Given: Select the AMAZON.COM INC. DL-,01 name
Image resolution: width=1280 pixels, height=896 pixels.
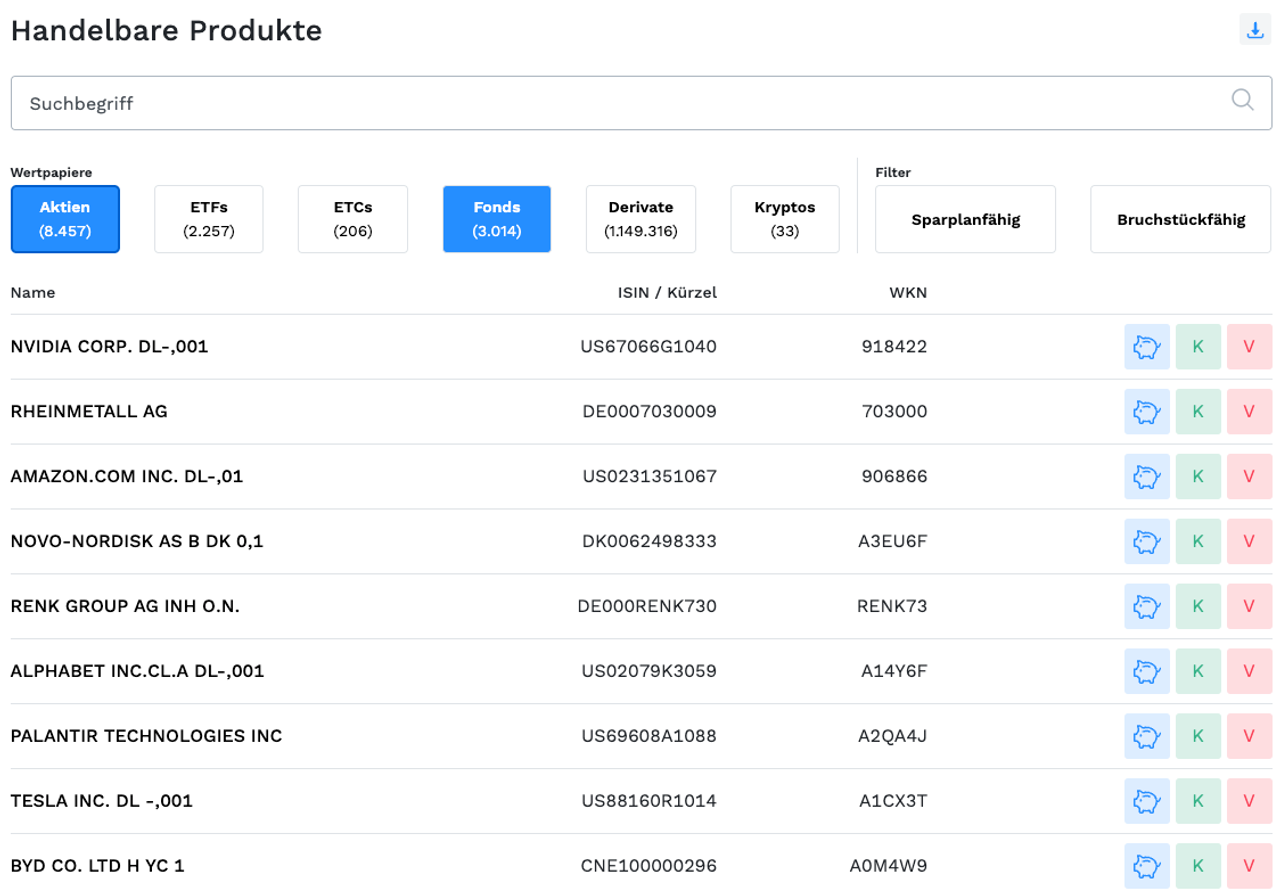Looking at the screenshot, I should click(127, 477).
